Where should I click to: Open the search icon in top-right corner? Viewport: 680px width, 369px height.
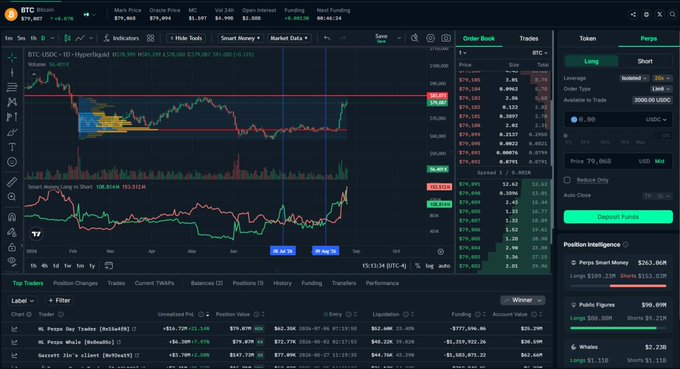click(x=673, y=14)
